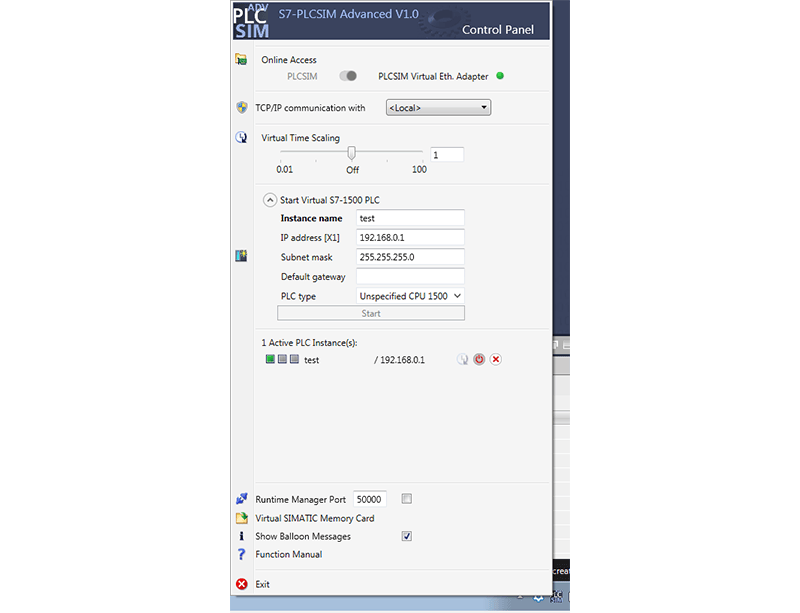800x613 pixels.
Task: Enable the Runtime Manager Port checkbox
Action: click(x=407, y=499)
